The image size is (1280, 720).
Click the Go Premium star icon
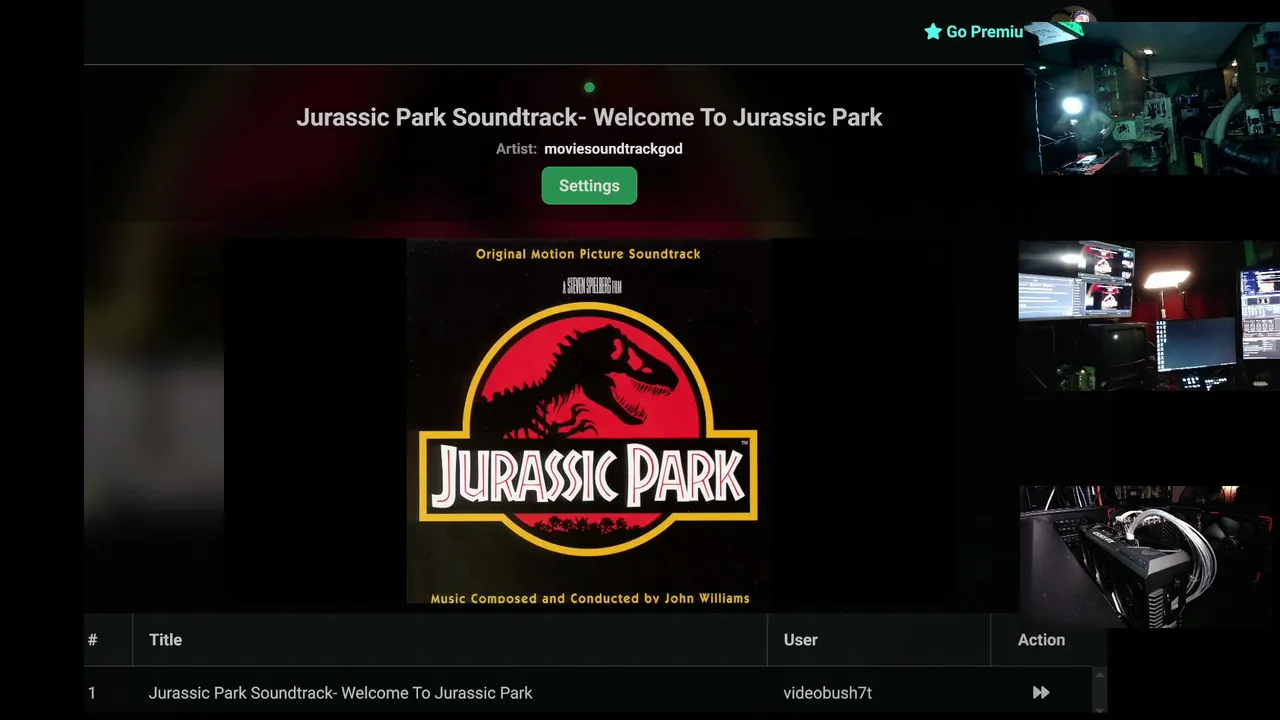pyautogui.click(x=933, y=32)
